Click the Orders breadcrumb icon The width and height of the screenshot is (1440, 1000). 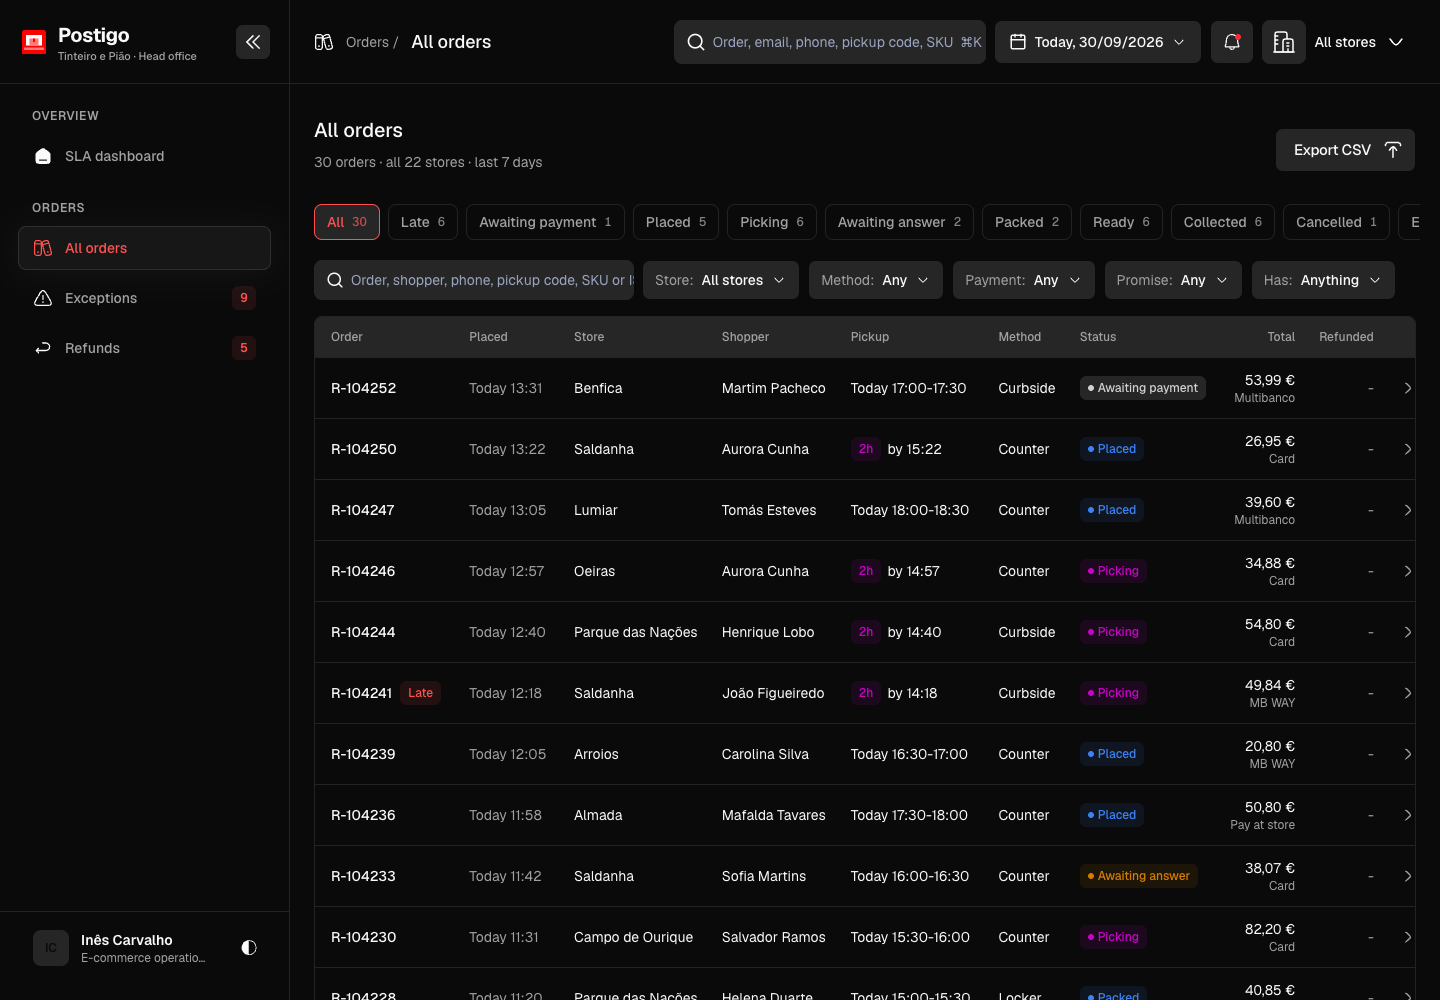(324, 42)
